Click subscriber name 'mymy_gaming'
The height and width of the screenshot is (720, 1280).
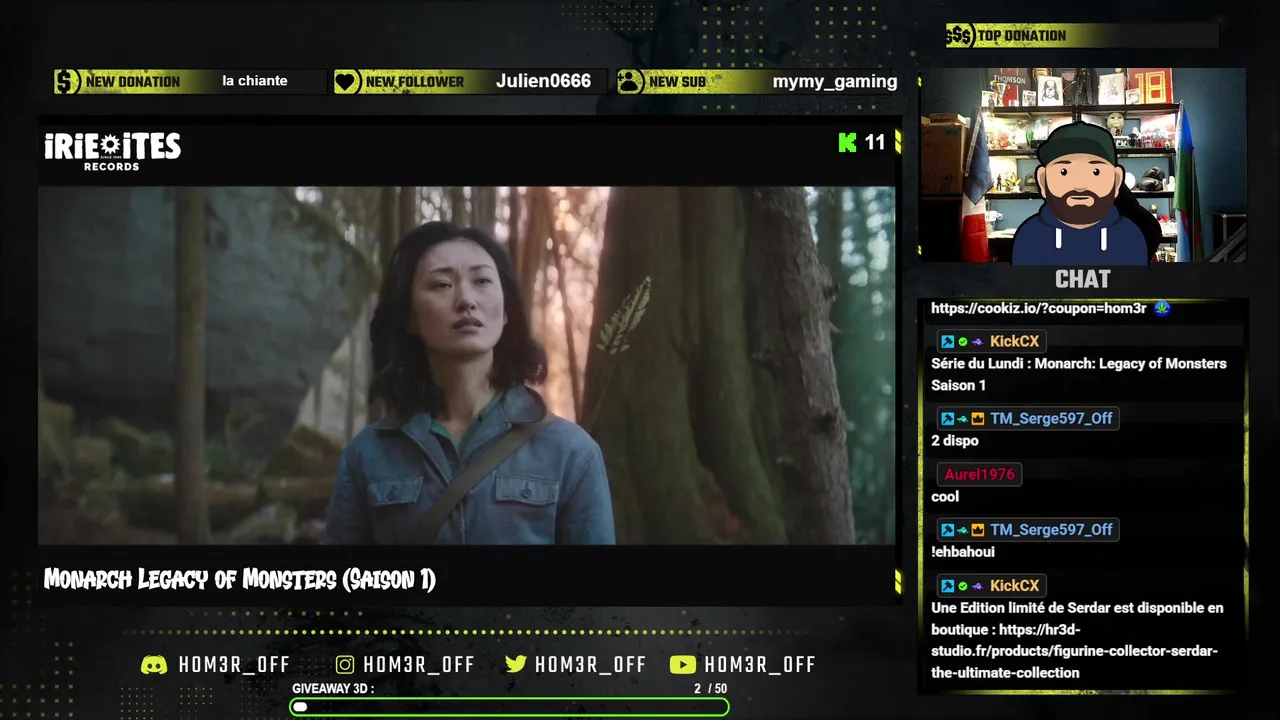point(835,82)
